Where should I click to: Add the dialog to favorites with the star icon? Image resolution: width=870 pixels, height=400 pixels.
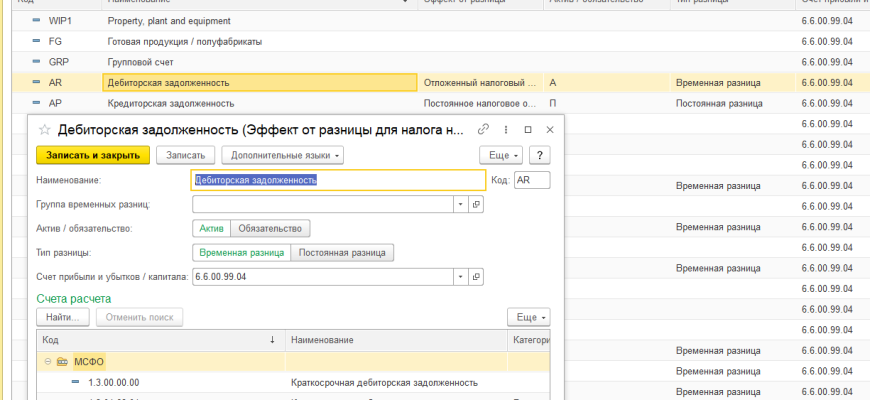[44, 130]
